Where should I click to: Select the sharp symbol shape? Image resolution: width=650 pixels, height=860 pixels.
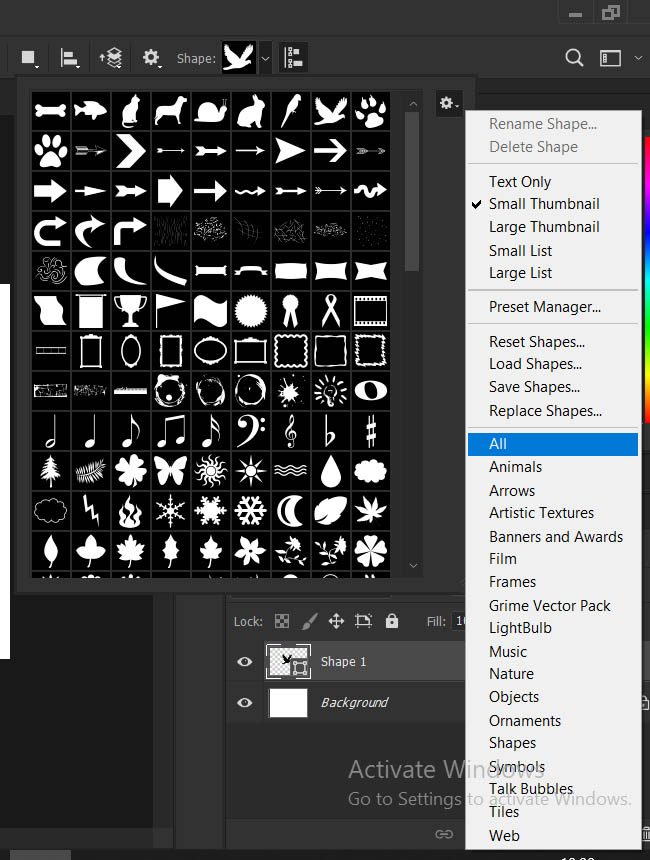click(x=371, y=431)
